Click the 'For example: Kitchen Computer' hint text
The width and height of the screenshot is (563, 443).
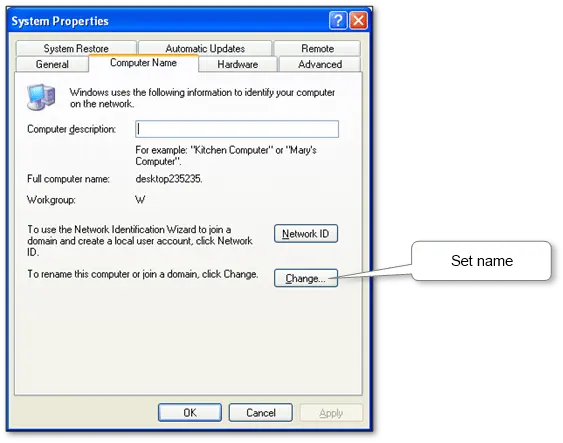tap(226, 155)
